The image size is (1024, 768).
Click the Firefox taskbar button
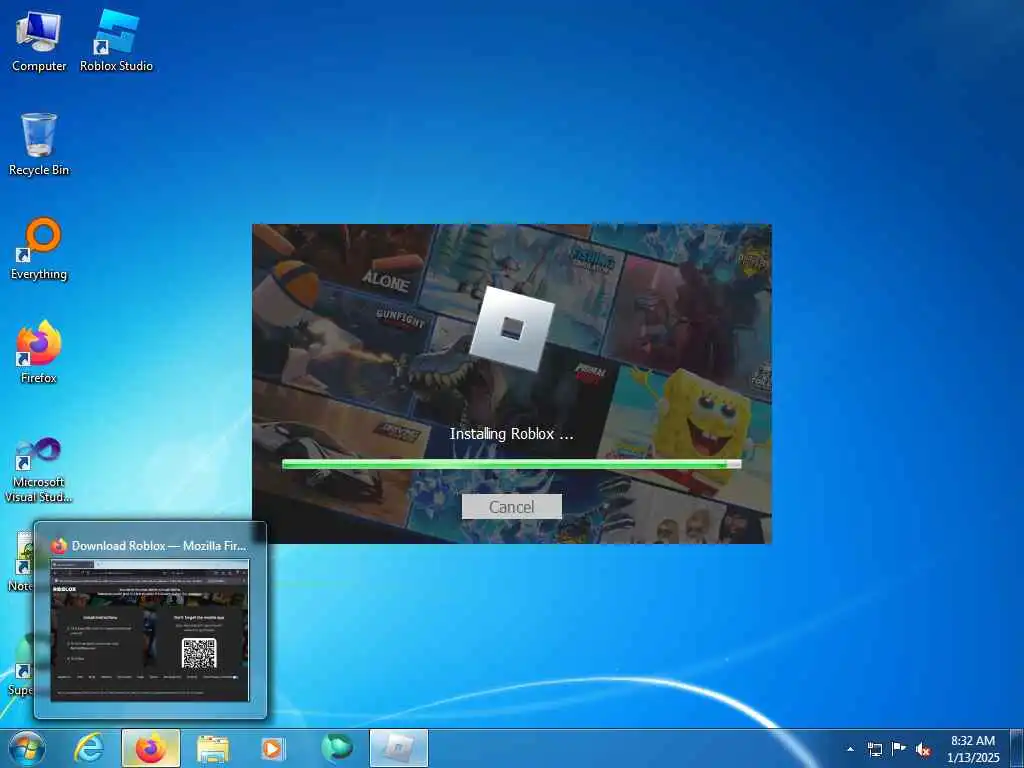[151, 748]
